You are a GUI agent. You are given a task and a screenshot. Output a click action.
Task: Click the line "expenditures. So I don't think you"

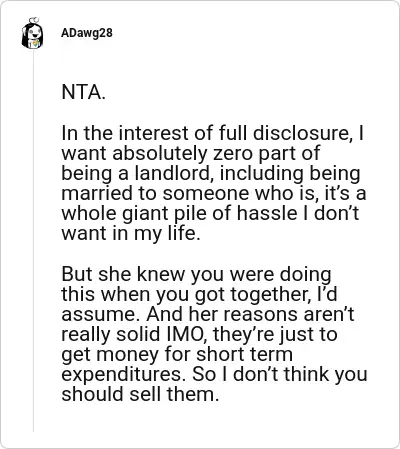(x=214, y=375)
